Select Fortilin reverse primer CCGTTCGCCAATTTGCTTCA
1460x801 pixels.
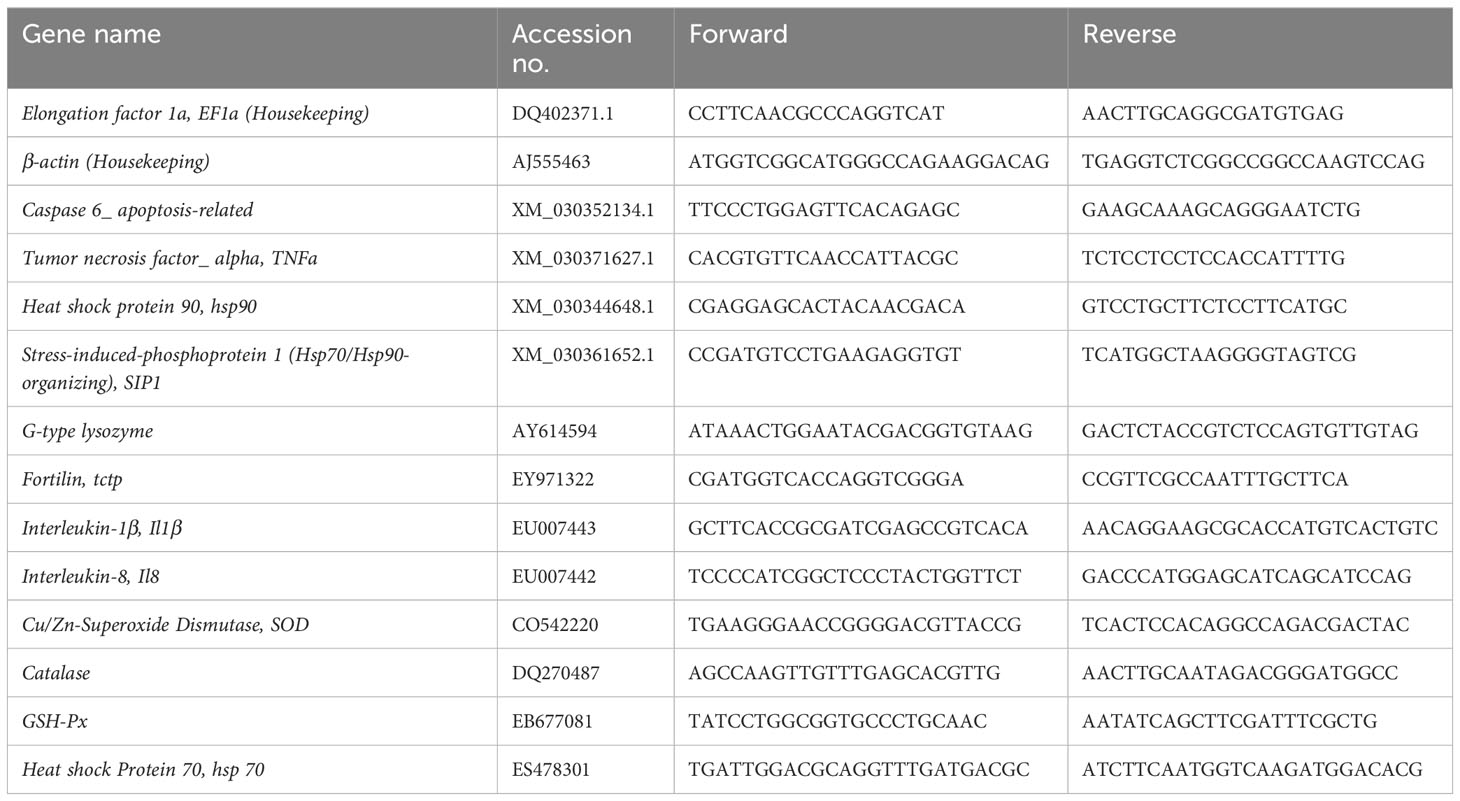[1215, 479]
